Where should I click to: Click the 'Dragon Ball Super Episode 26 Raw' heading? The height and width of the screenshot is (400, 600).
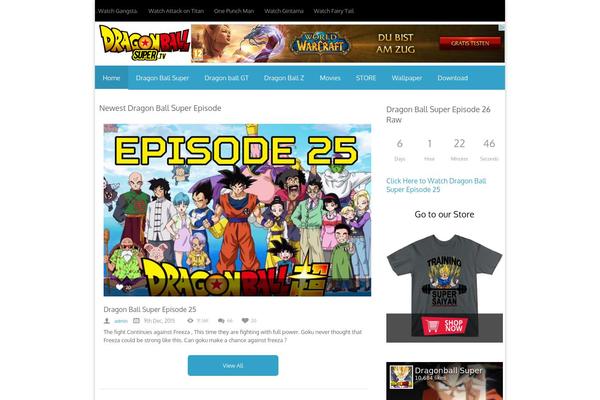pos(438,114)
